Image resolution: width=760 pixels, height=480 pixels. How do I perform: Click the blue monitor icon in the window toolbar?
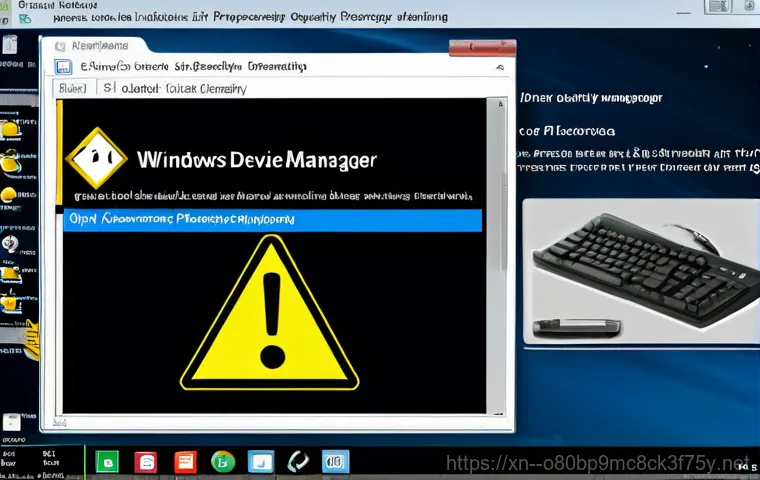tap(63, 67)
